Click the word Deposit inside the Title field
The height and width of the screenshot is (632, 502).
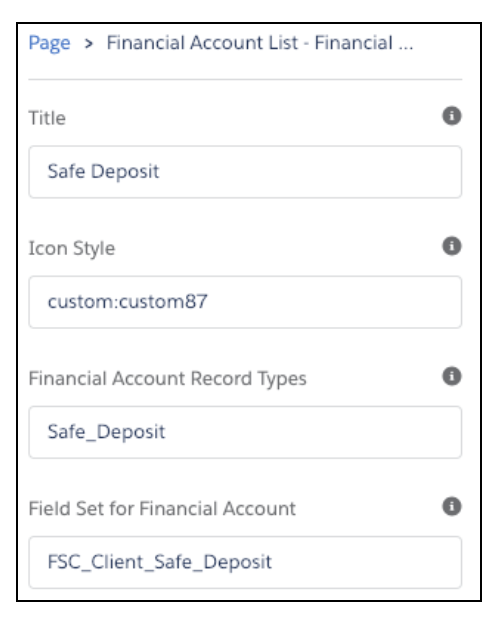point(125,172)
